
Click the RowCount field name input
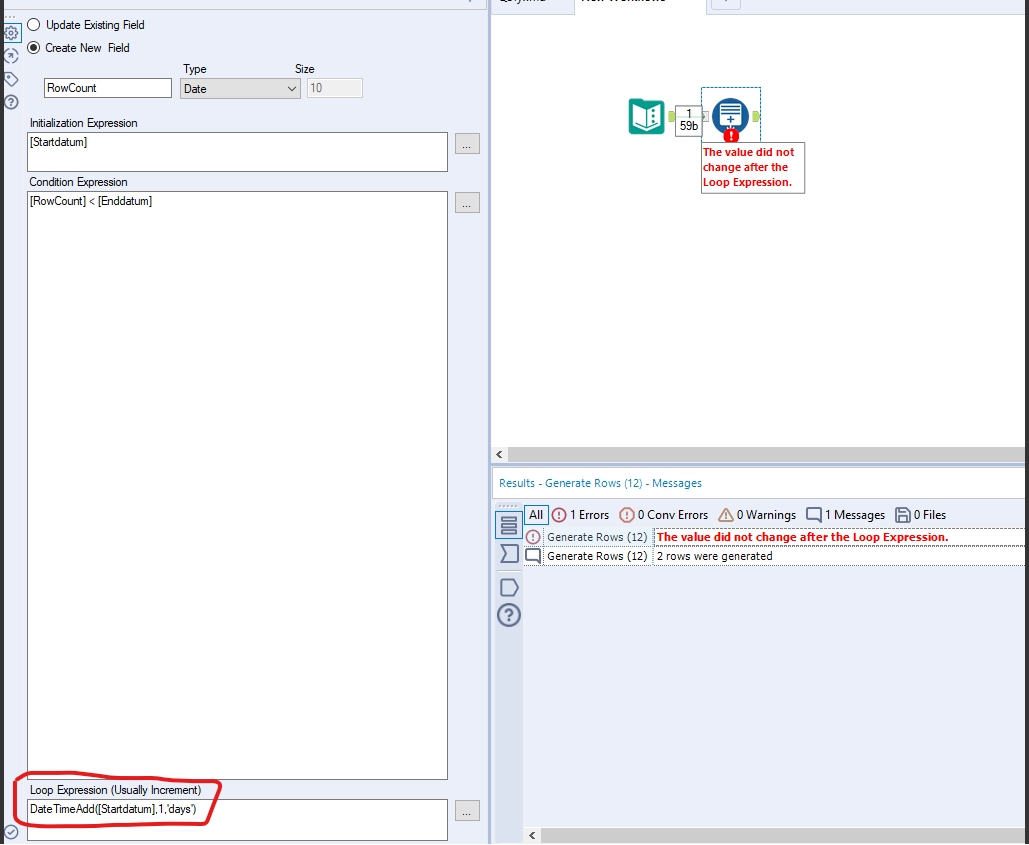[107, 87]
